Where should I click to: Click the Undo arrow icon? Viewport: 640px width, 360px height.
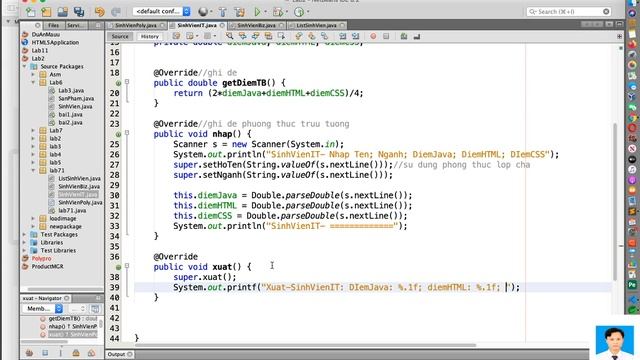(100, 12)
